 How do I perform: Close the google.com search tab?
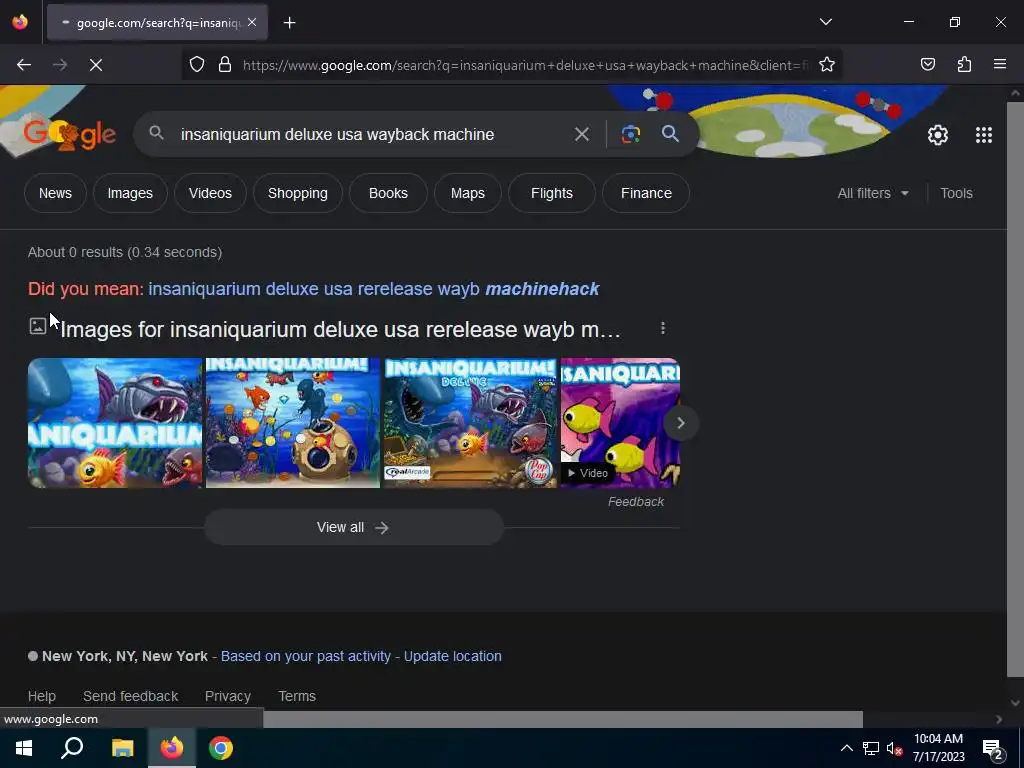tap(252, 22)
